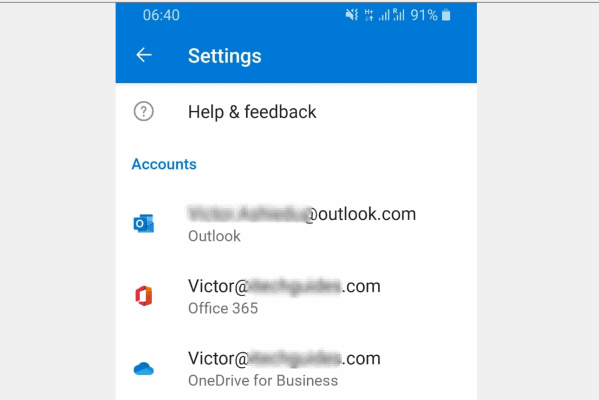Tap the battery icon in status bar

coord(446,15)
